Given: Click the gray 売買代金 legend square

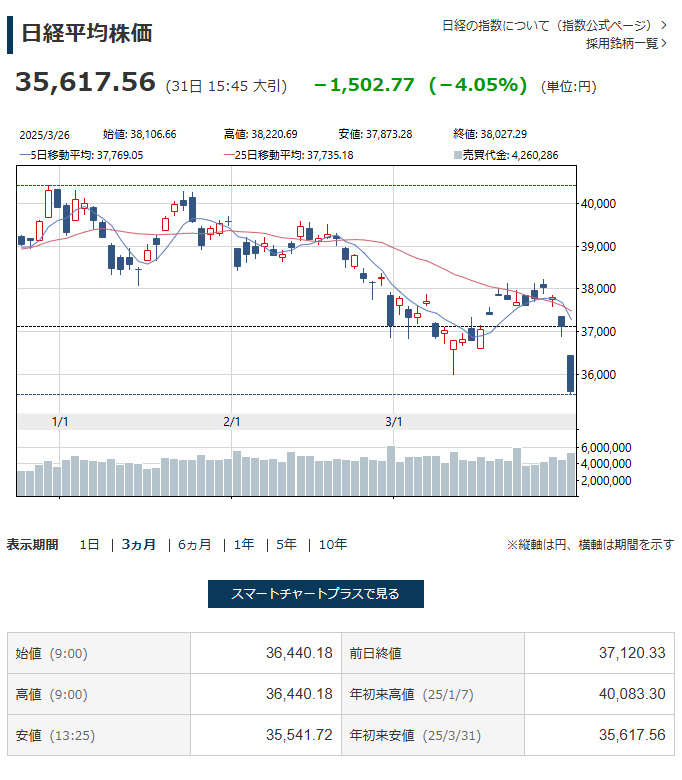Looking at the screenshot, I should [457, 155].
